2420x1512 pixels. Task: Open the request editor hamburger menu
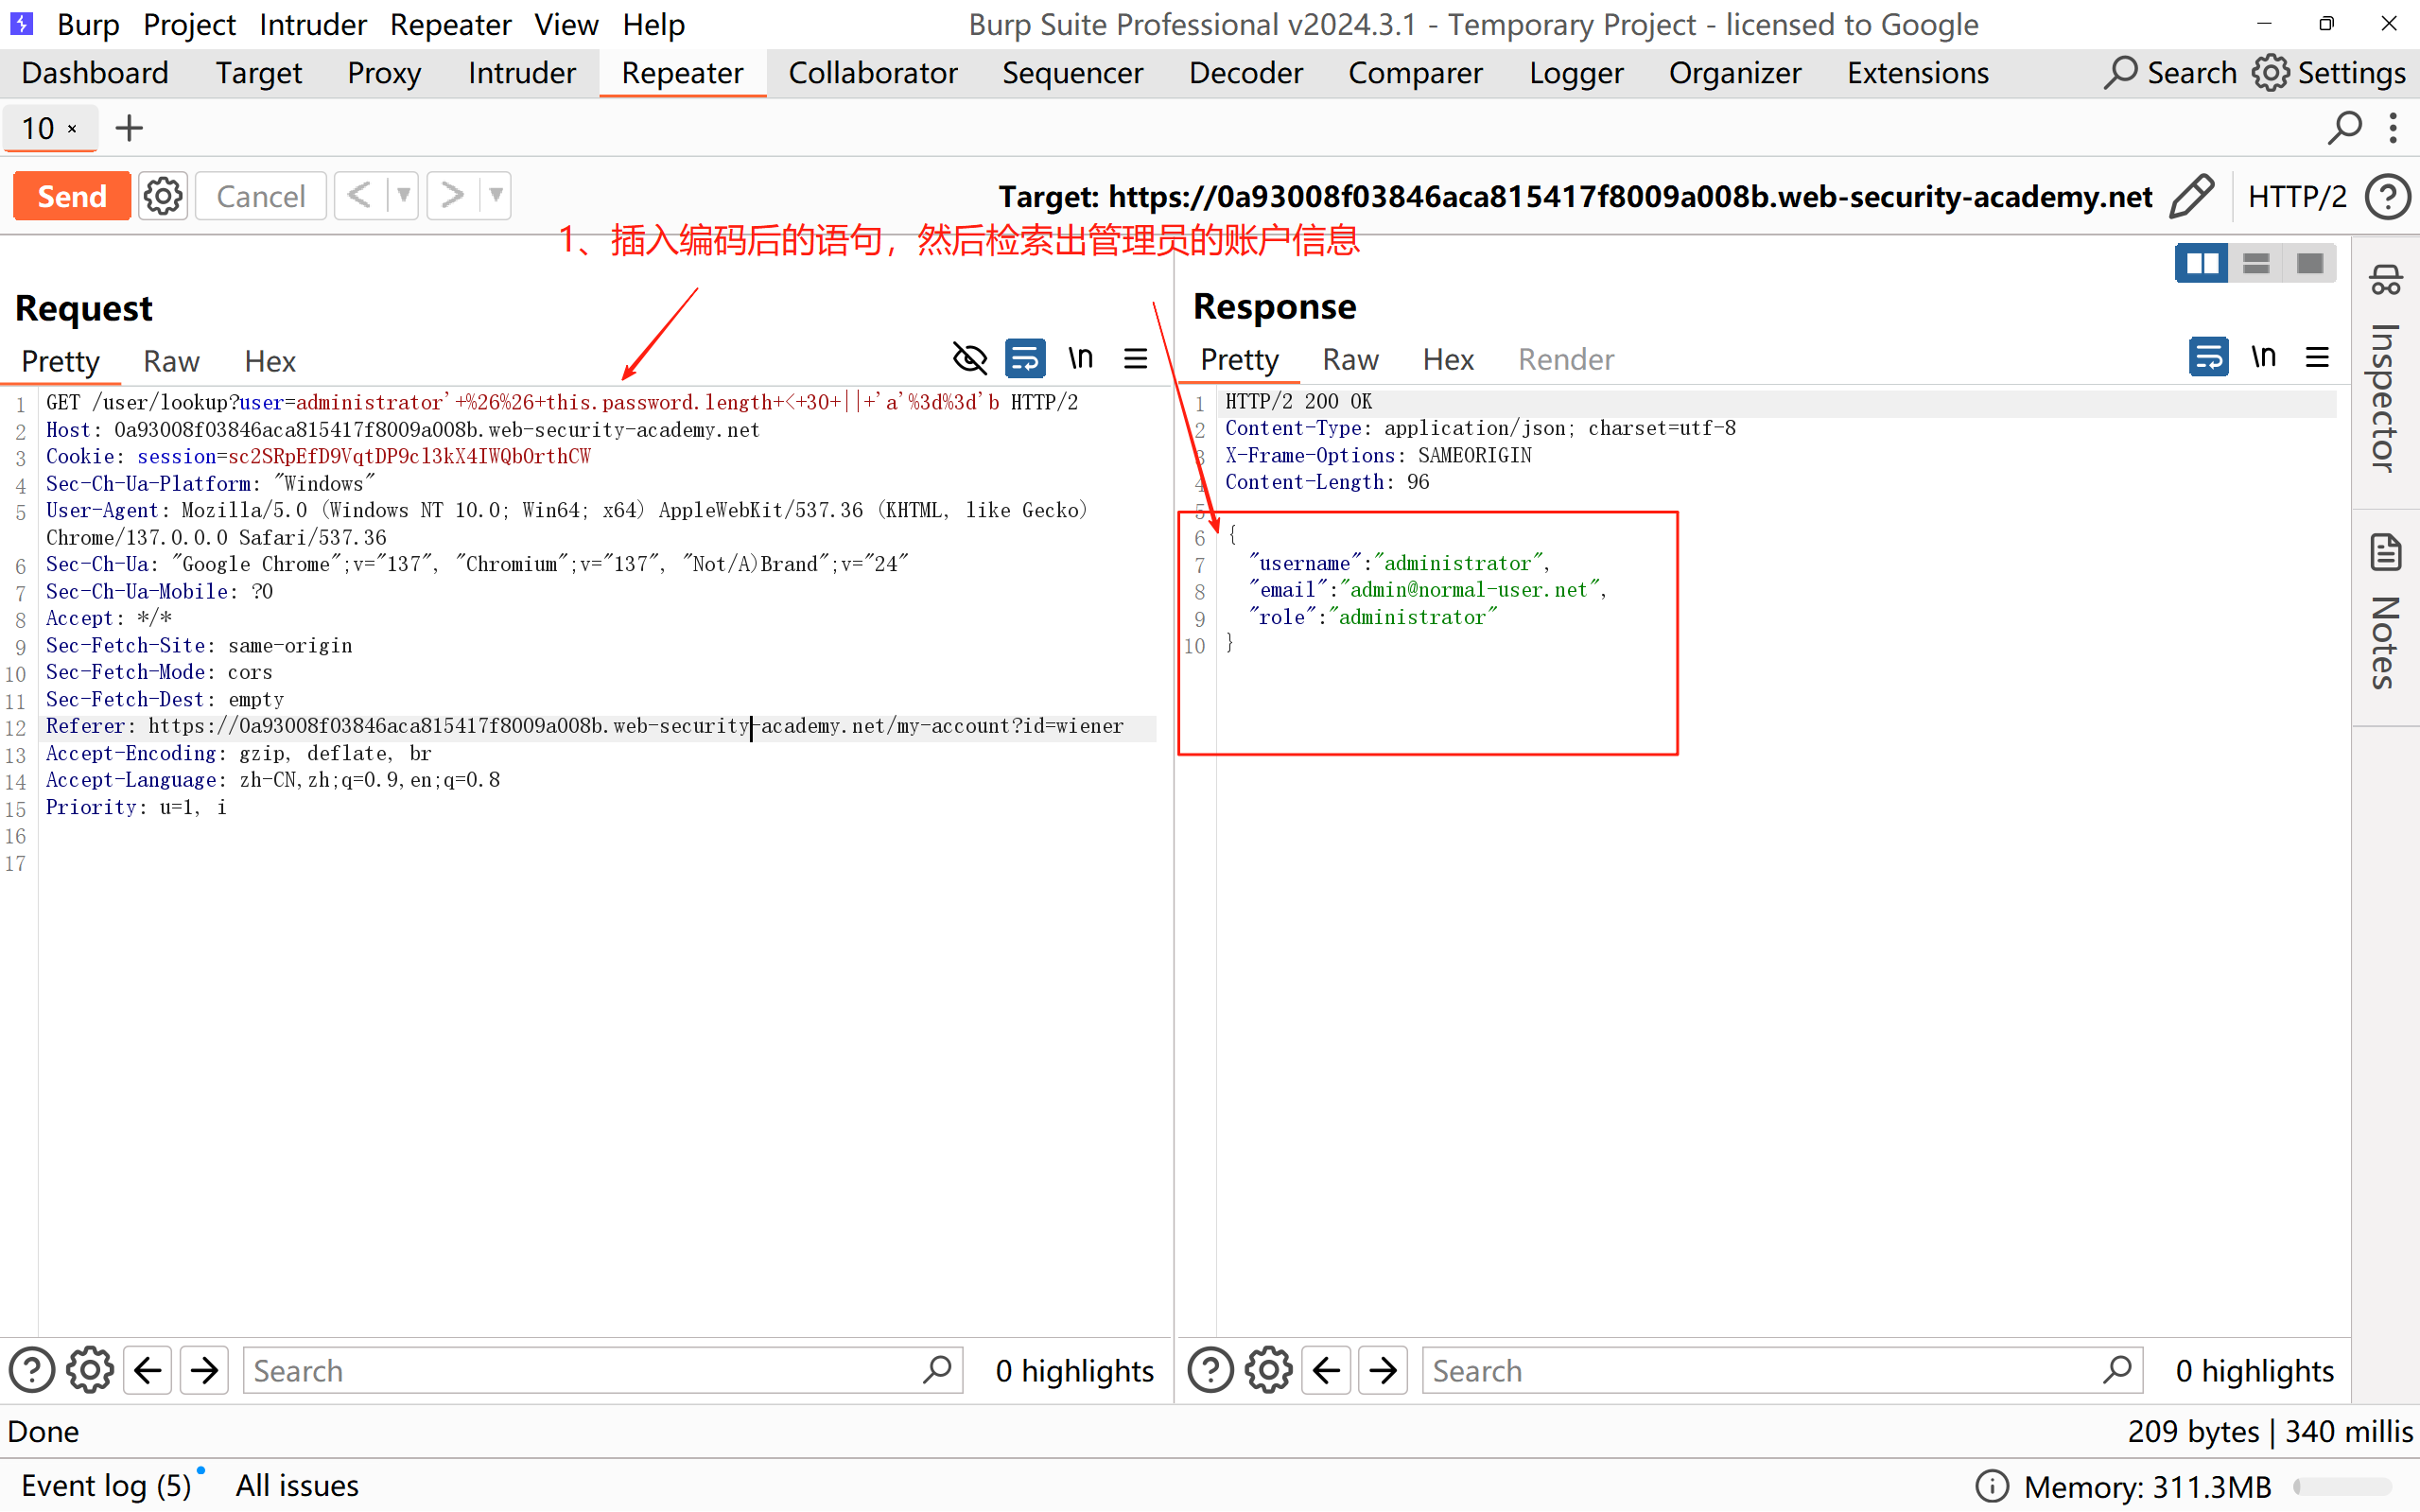click(x=1135, y=358)
